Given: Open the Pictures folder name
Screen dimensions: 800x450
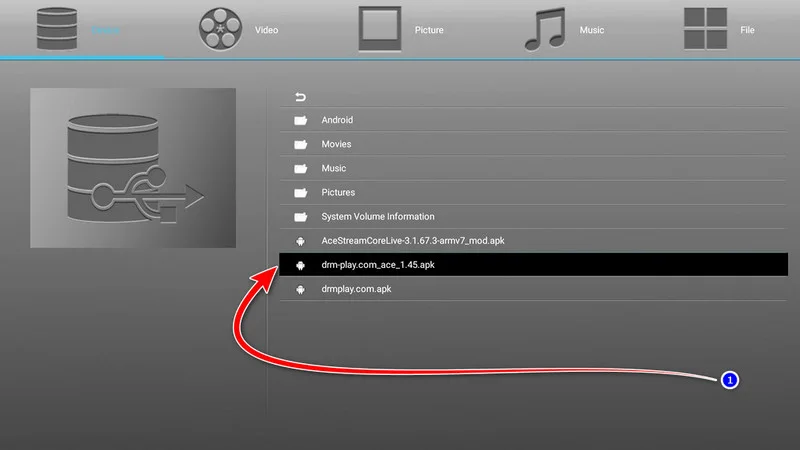Looking at the screenshot, I should point(338,192).
